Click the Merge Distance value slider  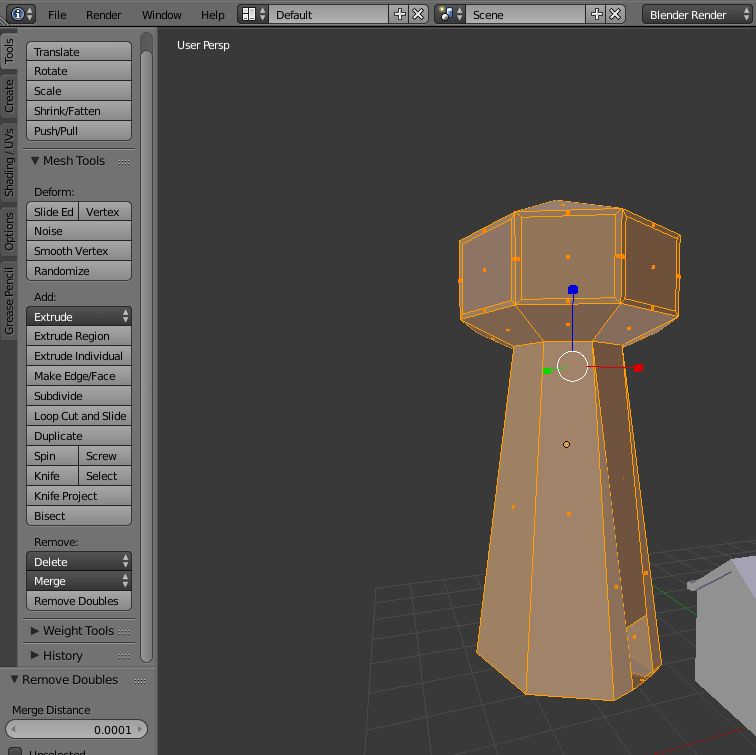point(76,729)
